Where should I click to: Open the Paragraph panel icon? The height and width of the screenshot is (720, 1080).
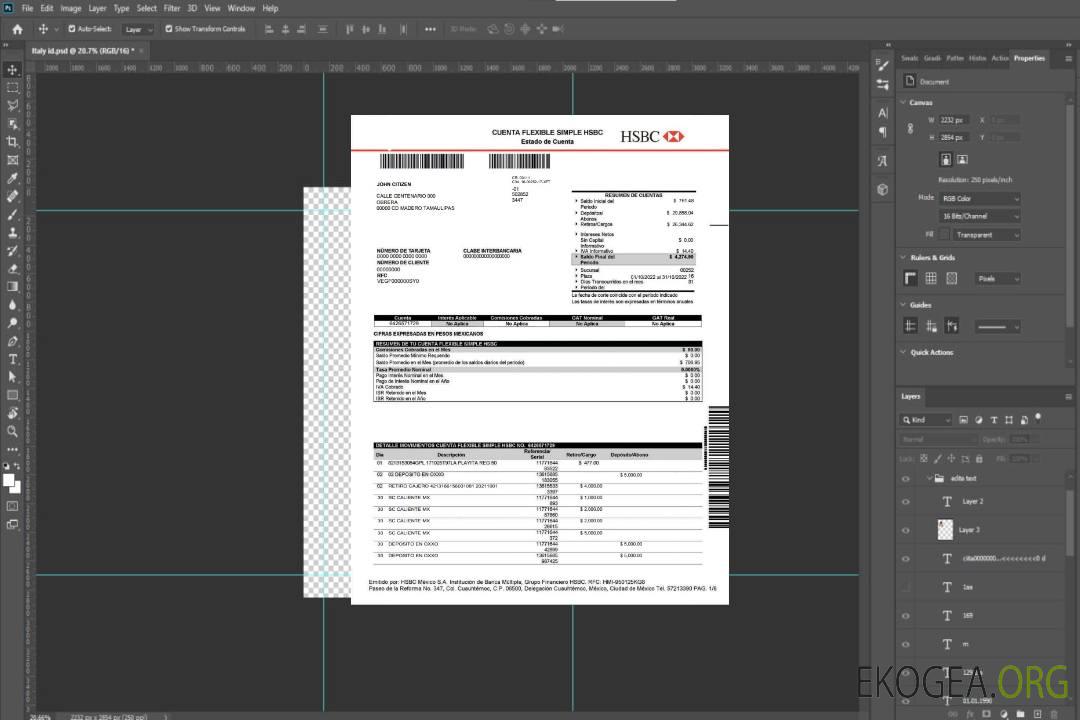[883, 132]
